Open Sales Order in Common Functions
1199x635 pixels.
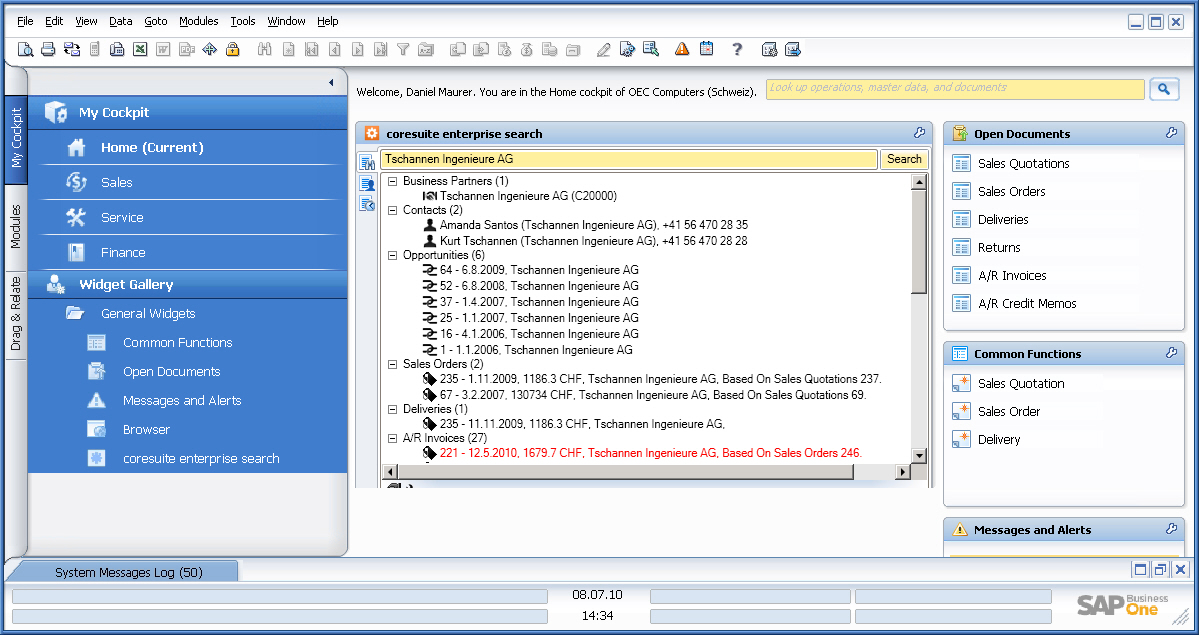tap(1009, 412)
